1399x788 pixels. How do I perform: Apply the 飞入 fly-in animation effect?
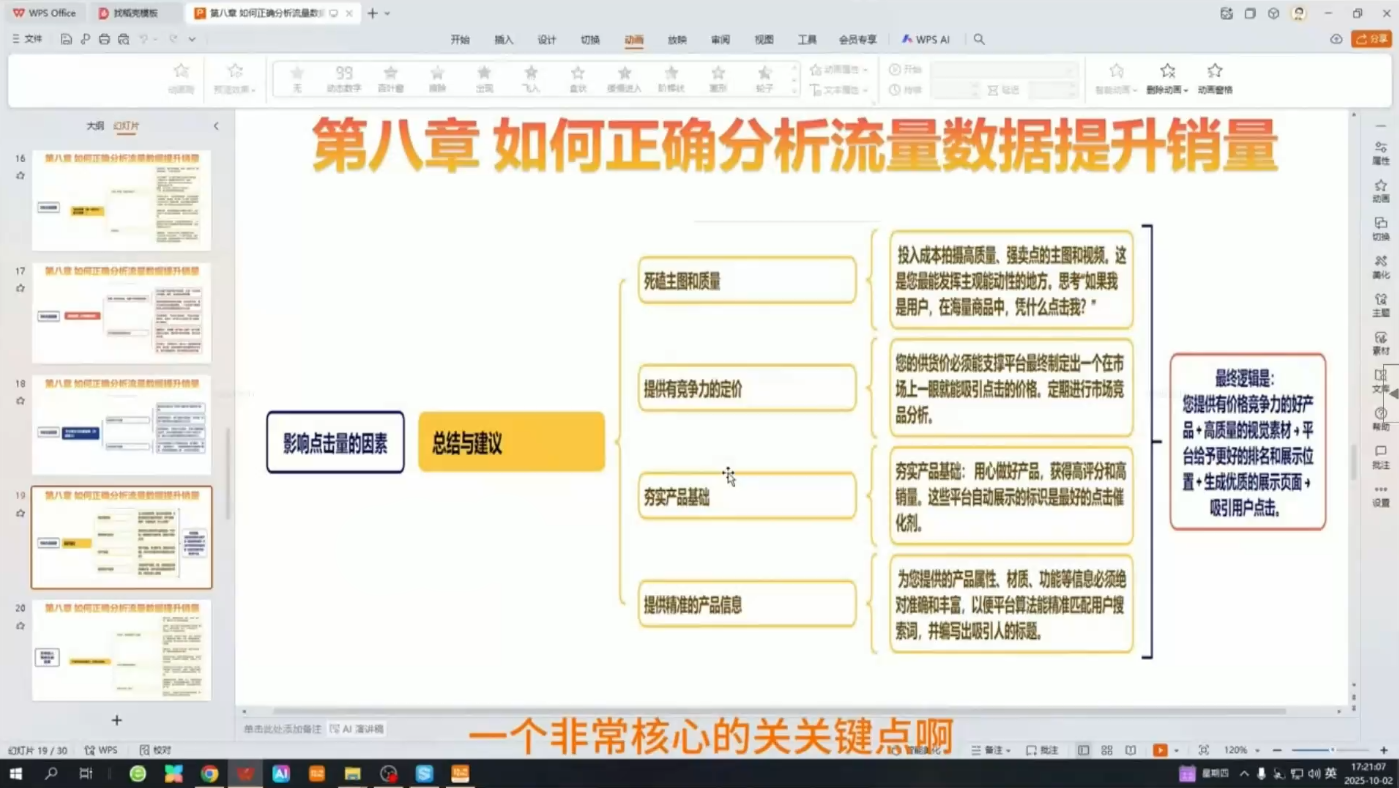click(531, 79)
